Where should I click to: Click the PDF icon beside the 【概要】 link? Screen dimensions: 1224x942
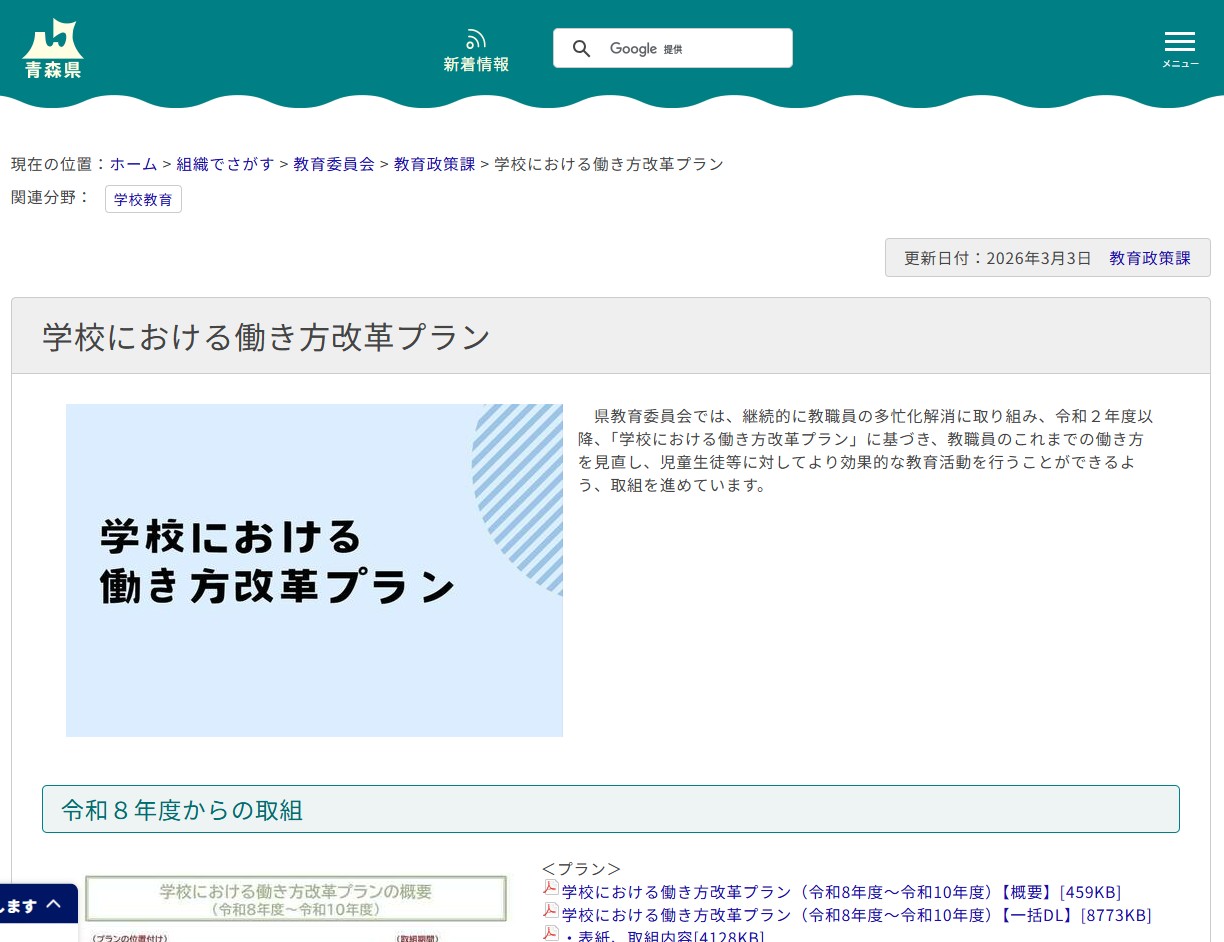click(550, 888)
